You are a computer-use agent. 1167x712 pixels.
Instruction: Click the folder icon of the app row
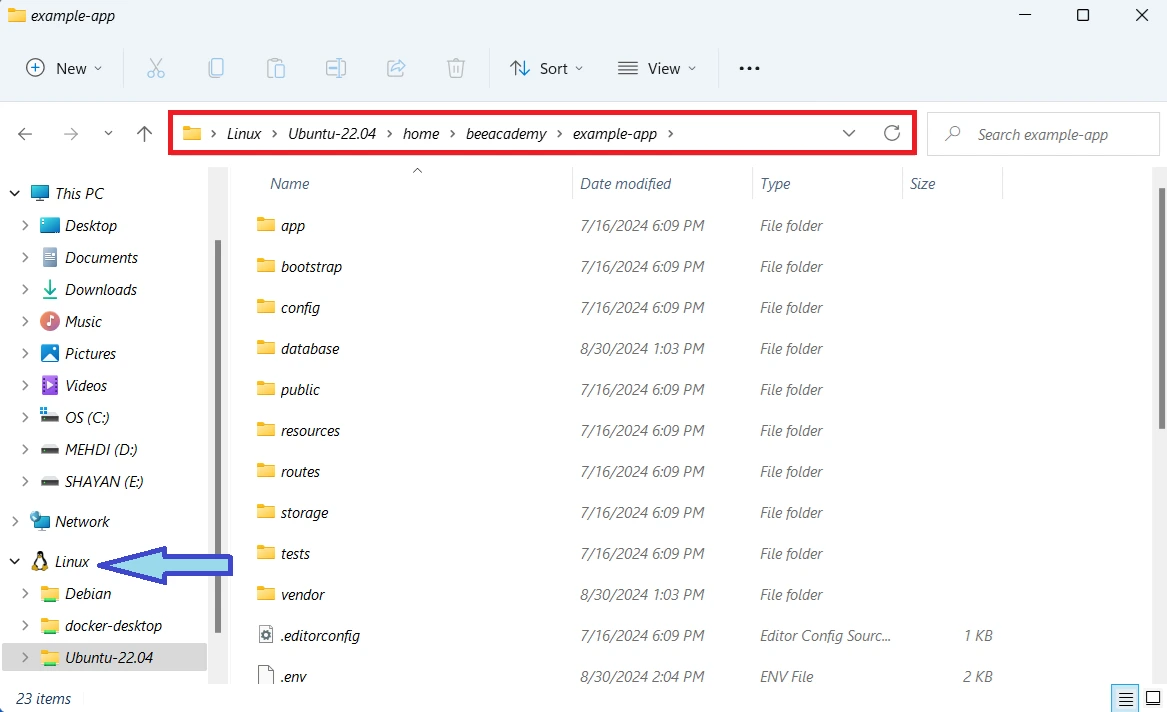[266, 225]
